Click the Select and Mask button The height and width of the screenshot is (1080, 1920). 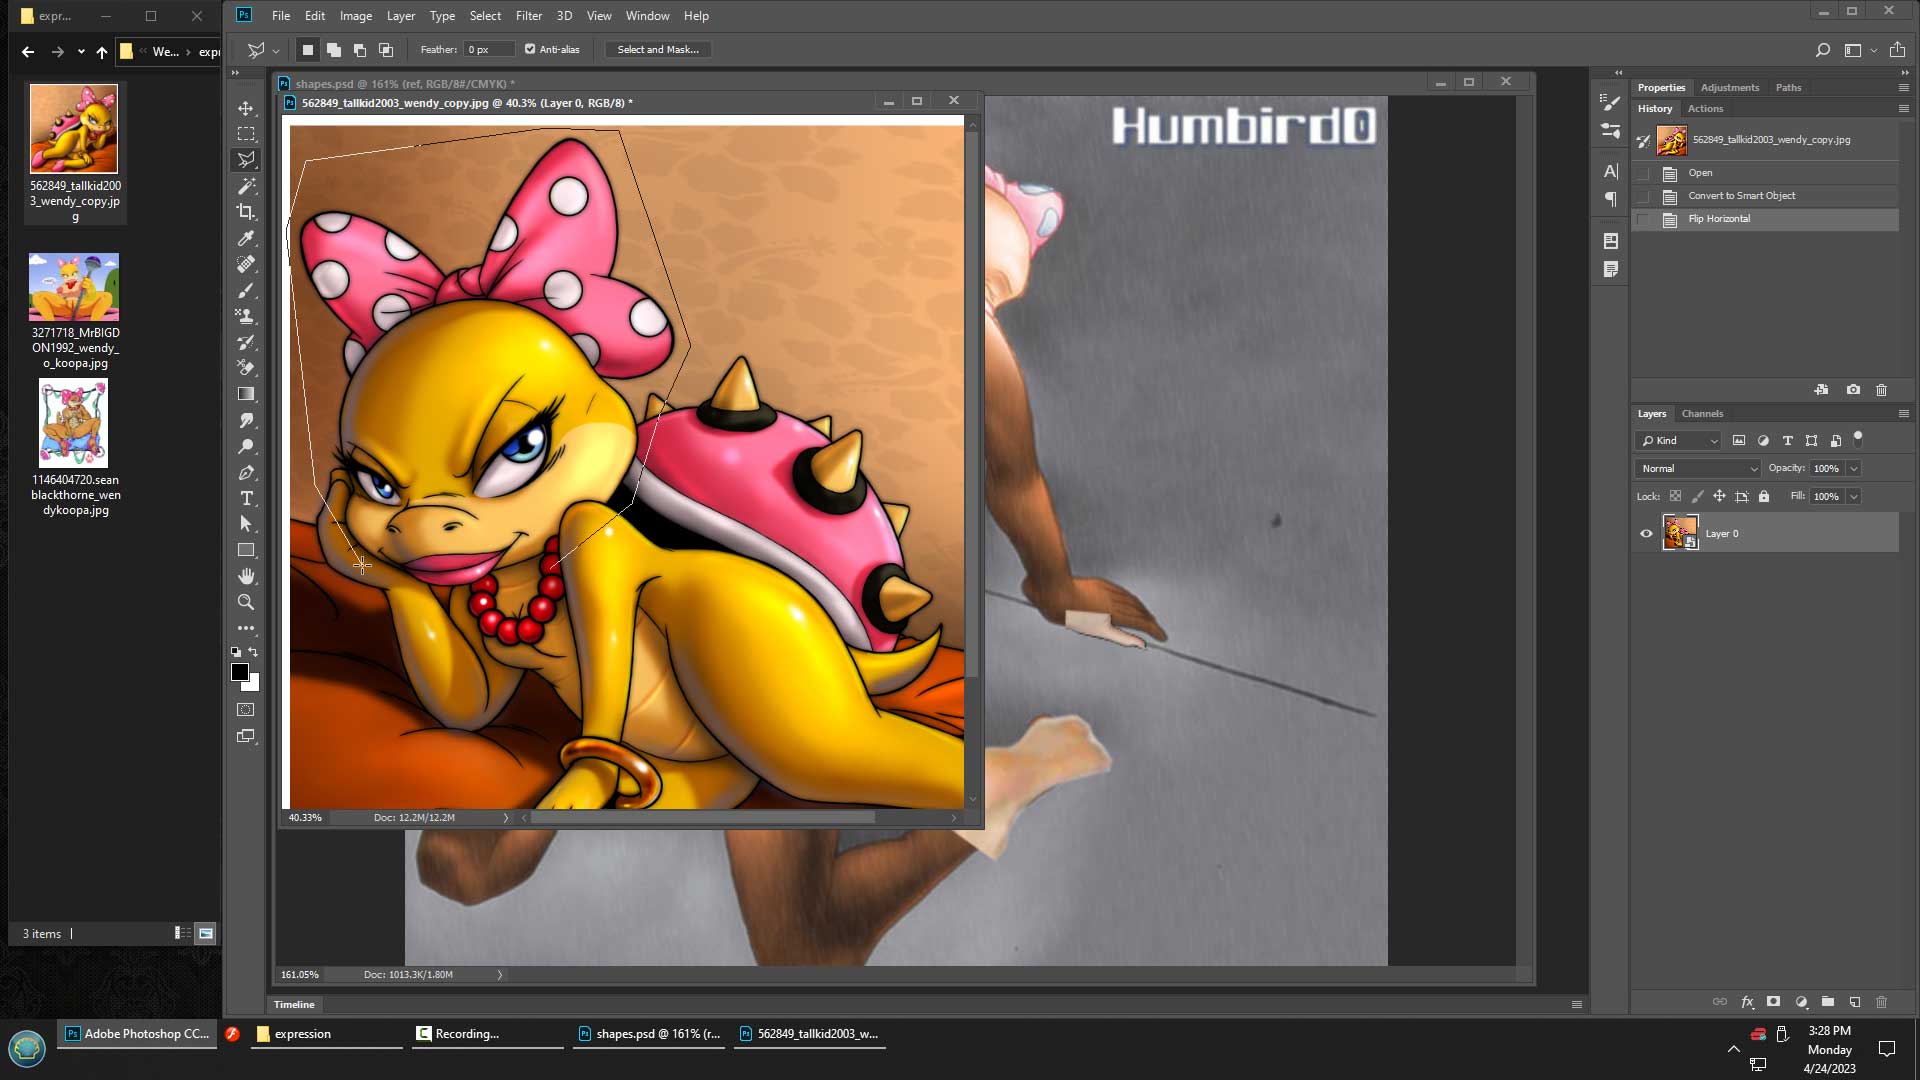pos(657,49)
